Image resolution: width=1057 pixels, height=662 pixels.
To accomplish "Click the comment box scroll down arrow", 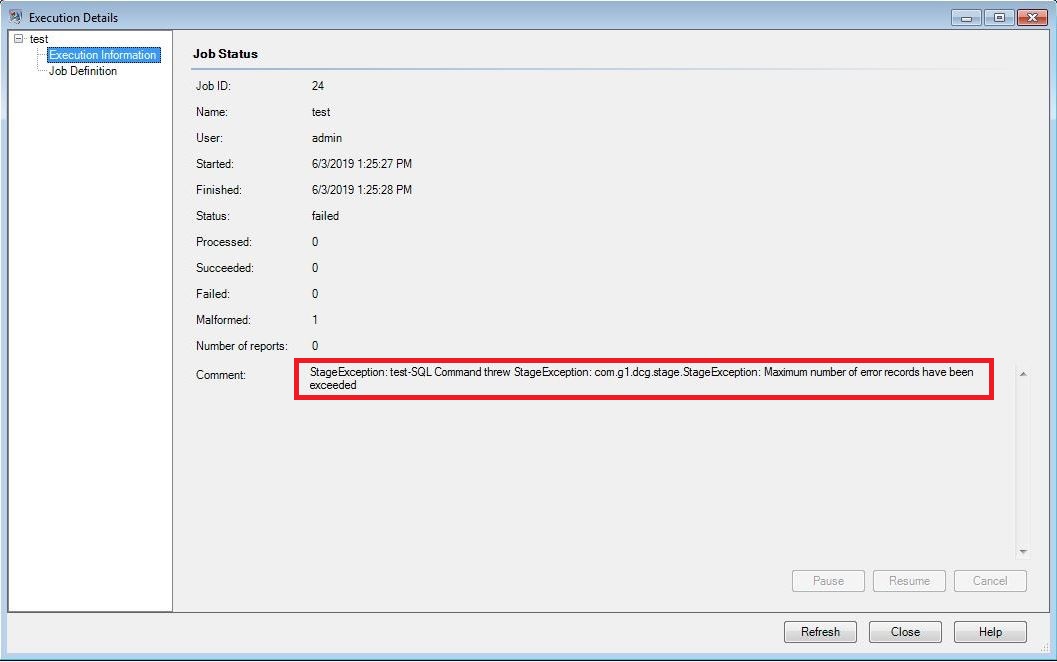I will [1023, 551].
